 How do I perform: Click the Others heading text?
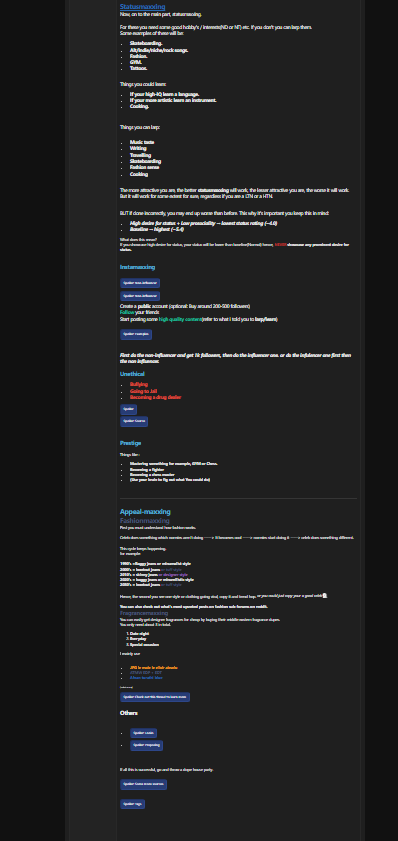click(128, 713)
